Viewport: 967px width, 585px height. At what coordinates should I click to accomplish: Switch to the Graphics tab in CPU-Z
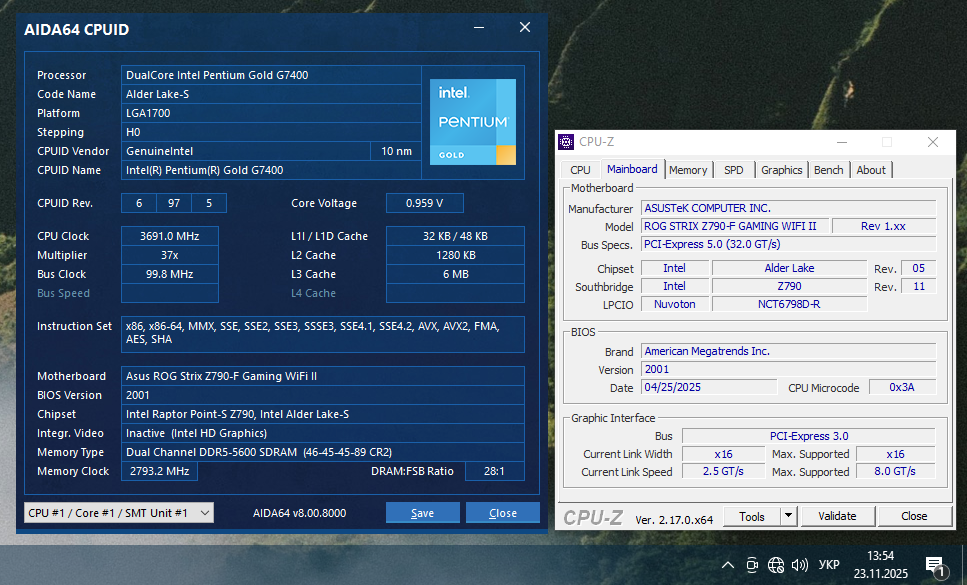781,170
